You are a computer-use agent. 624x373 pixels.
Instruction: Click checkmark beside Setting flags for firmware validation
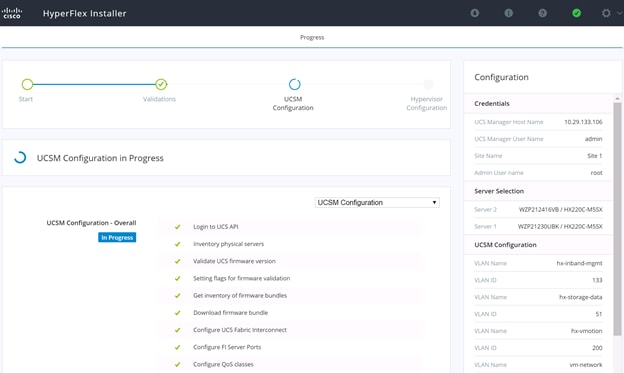[x=177, y=278]
